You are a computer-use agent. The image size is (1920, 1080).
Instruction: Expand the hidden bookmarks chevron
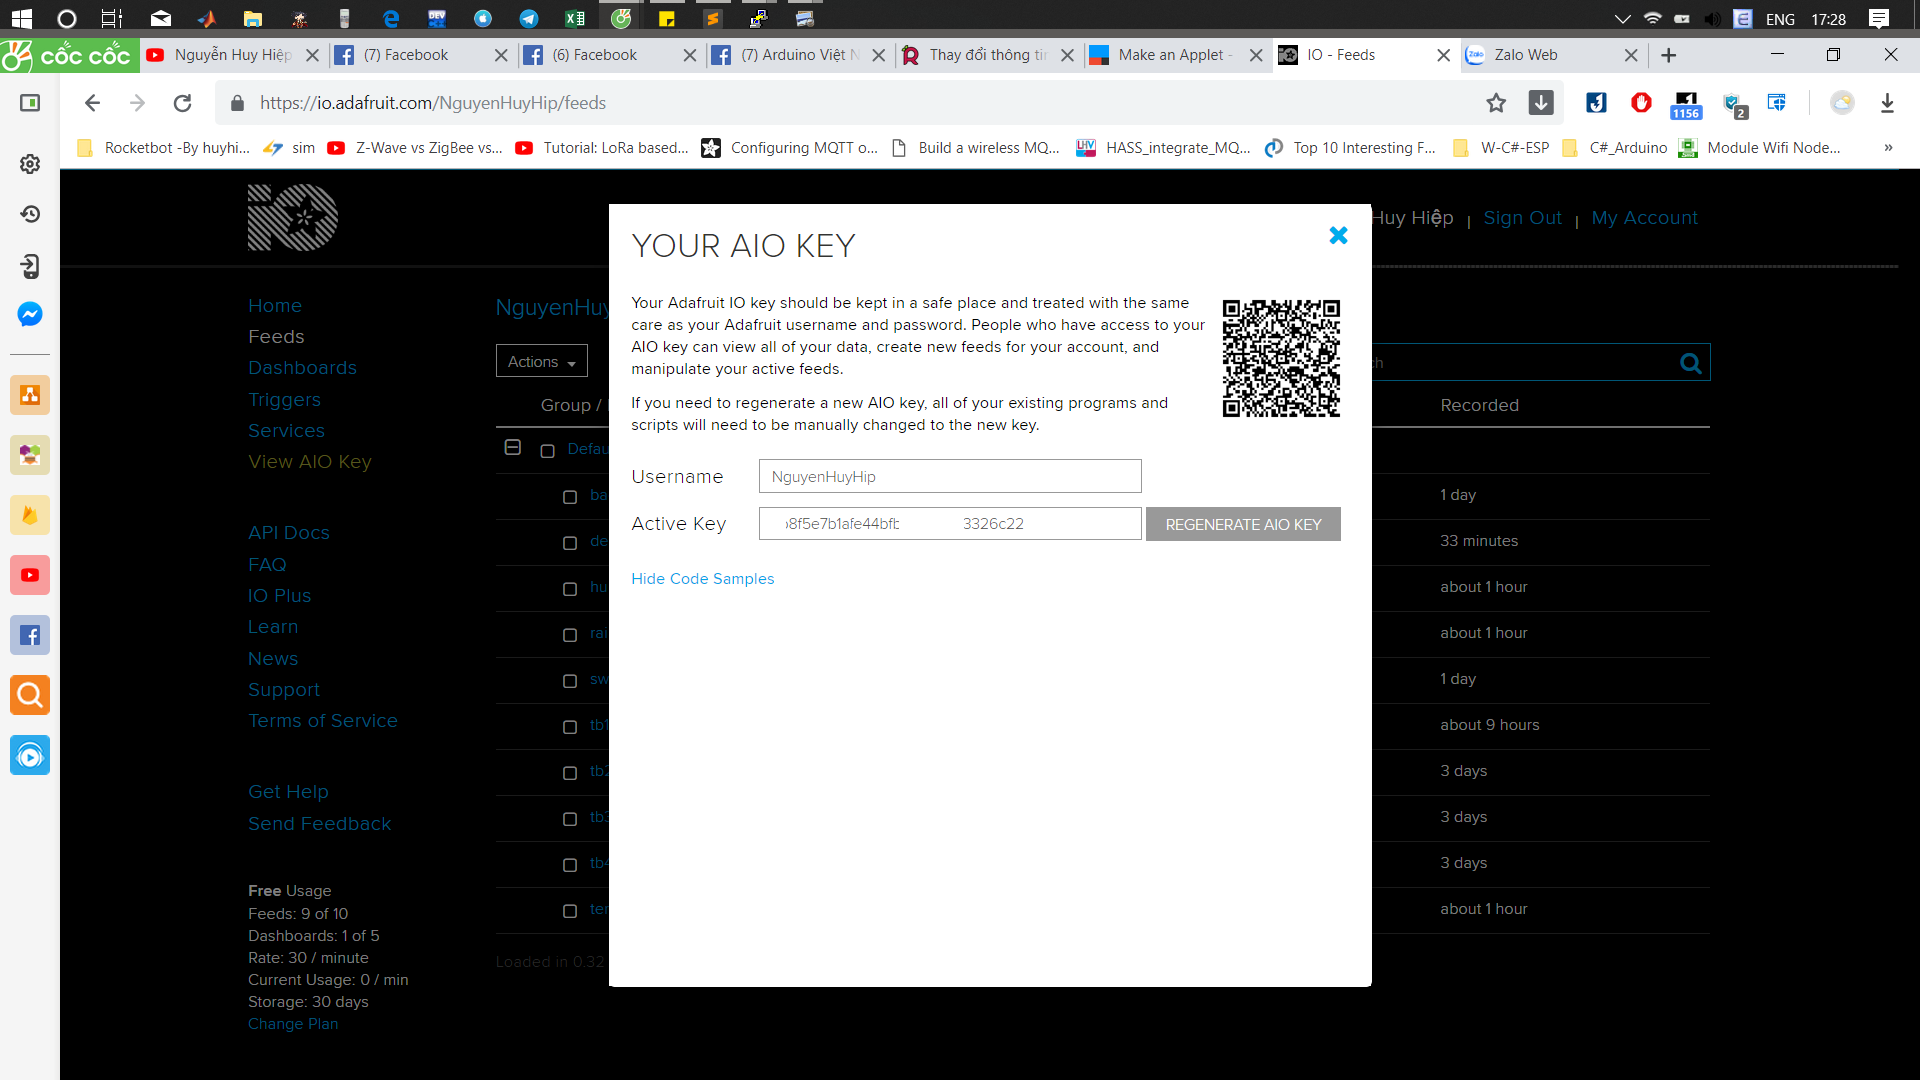click(1888, 148)
